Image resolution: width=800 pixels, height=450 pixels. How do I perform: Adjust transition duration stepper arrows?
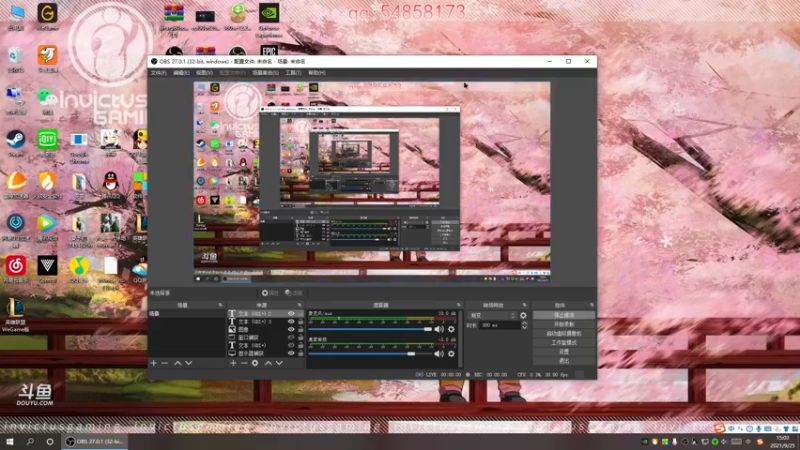coord(524,325)
